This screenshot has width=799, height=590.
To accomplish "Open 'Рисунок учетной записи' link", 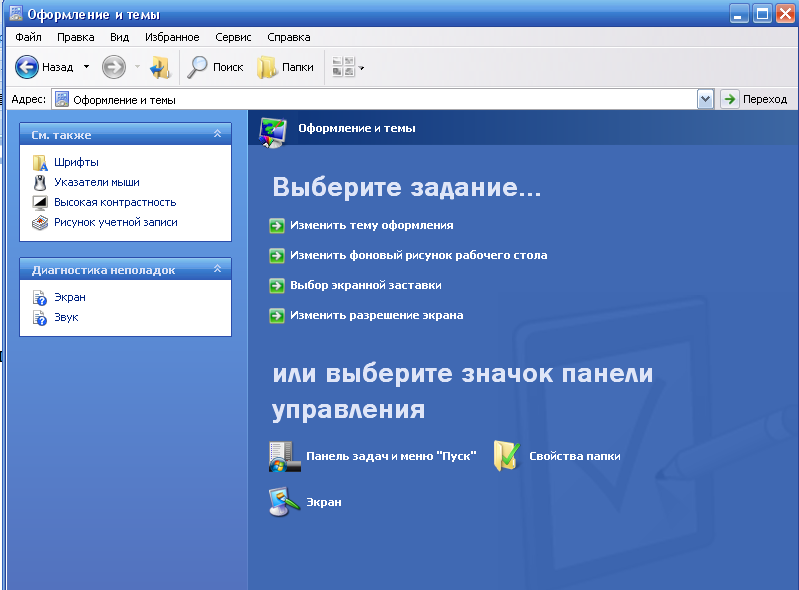I will coord(116,223).
